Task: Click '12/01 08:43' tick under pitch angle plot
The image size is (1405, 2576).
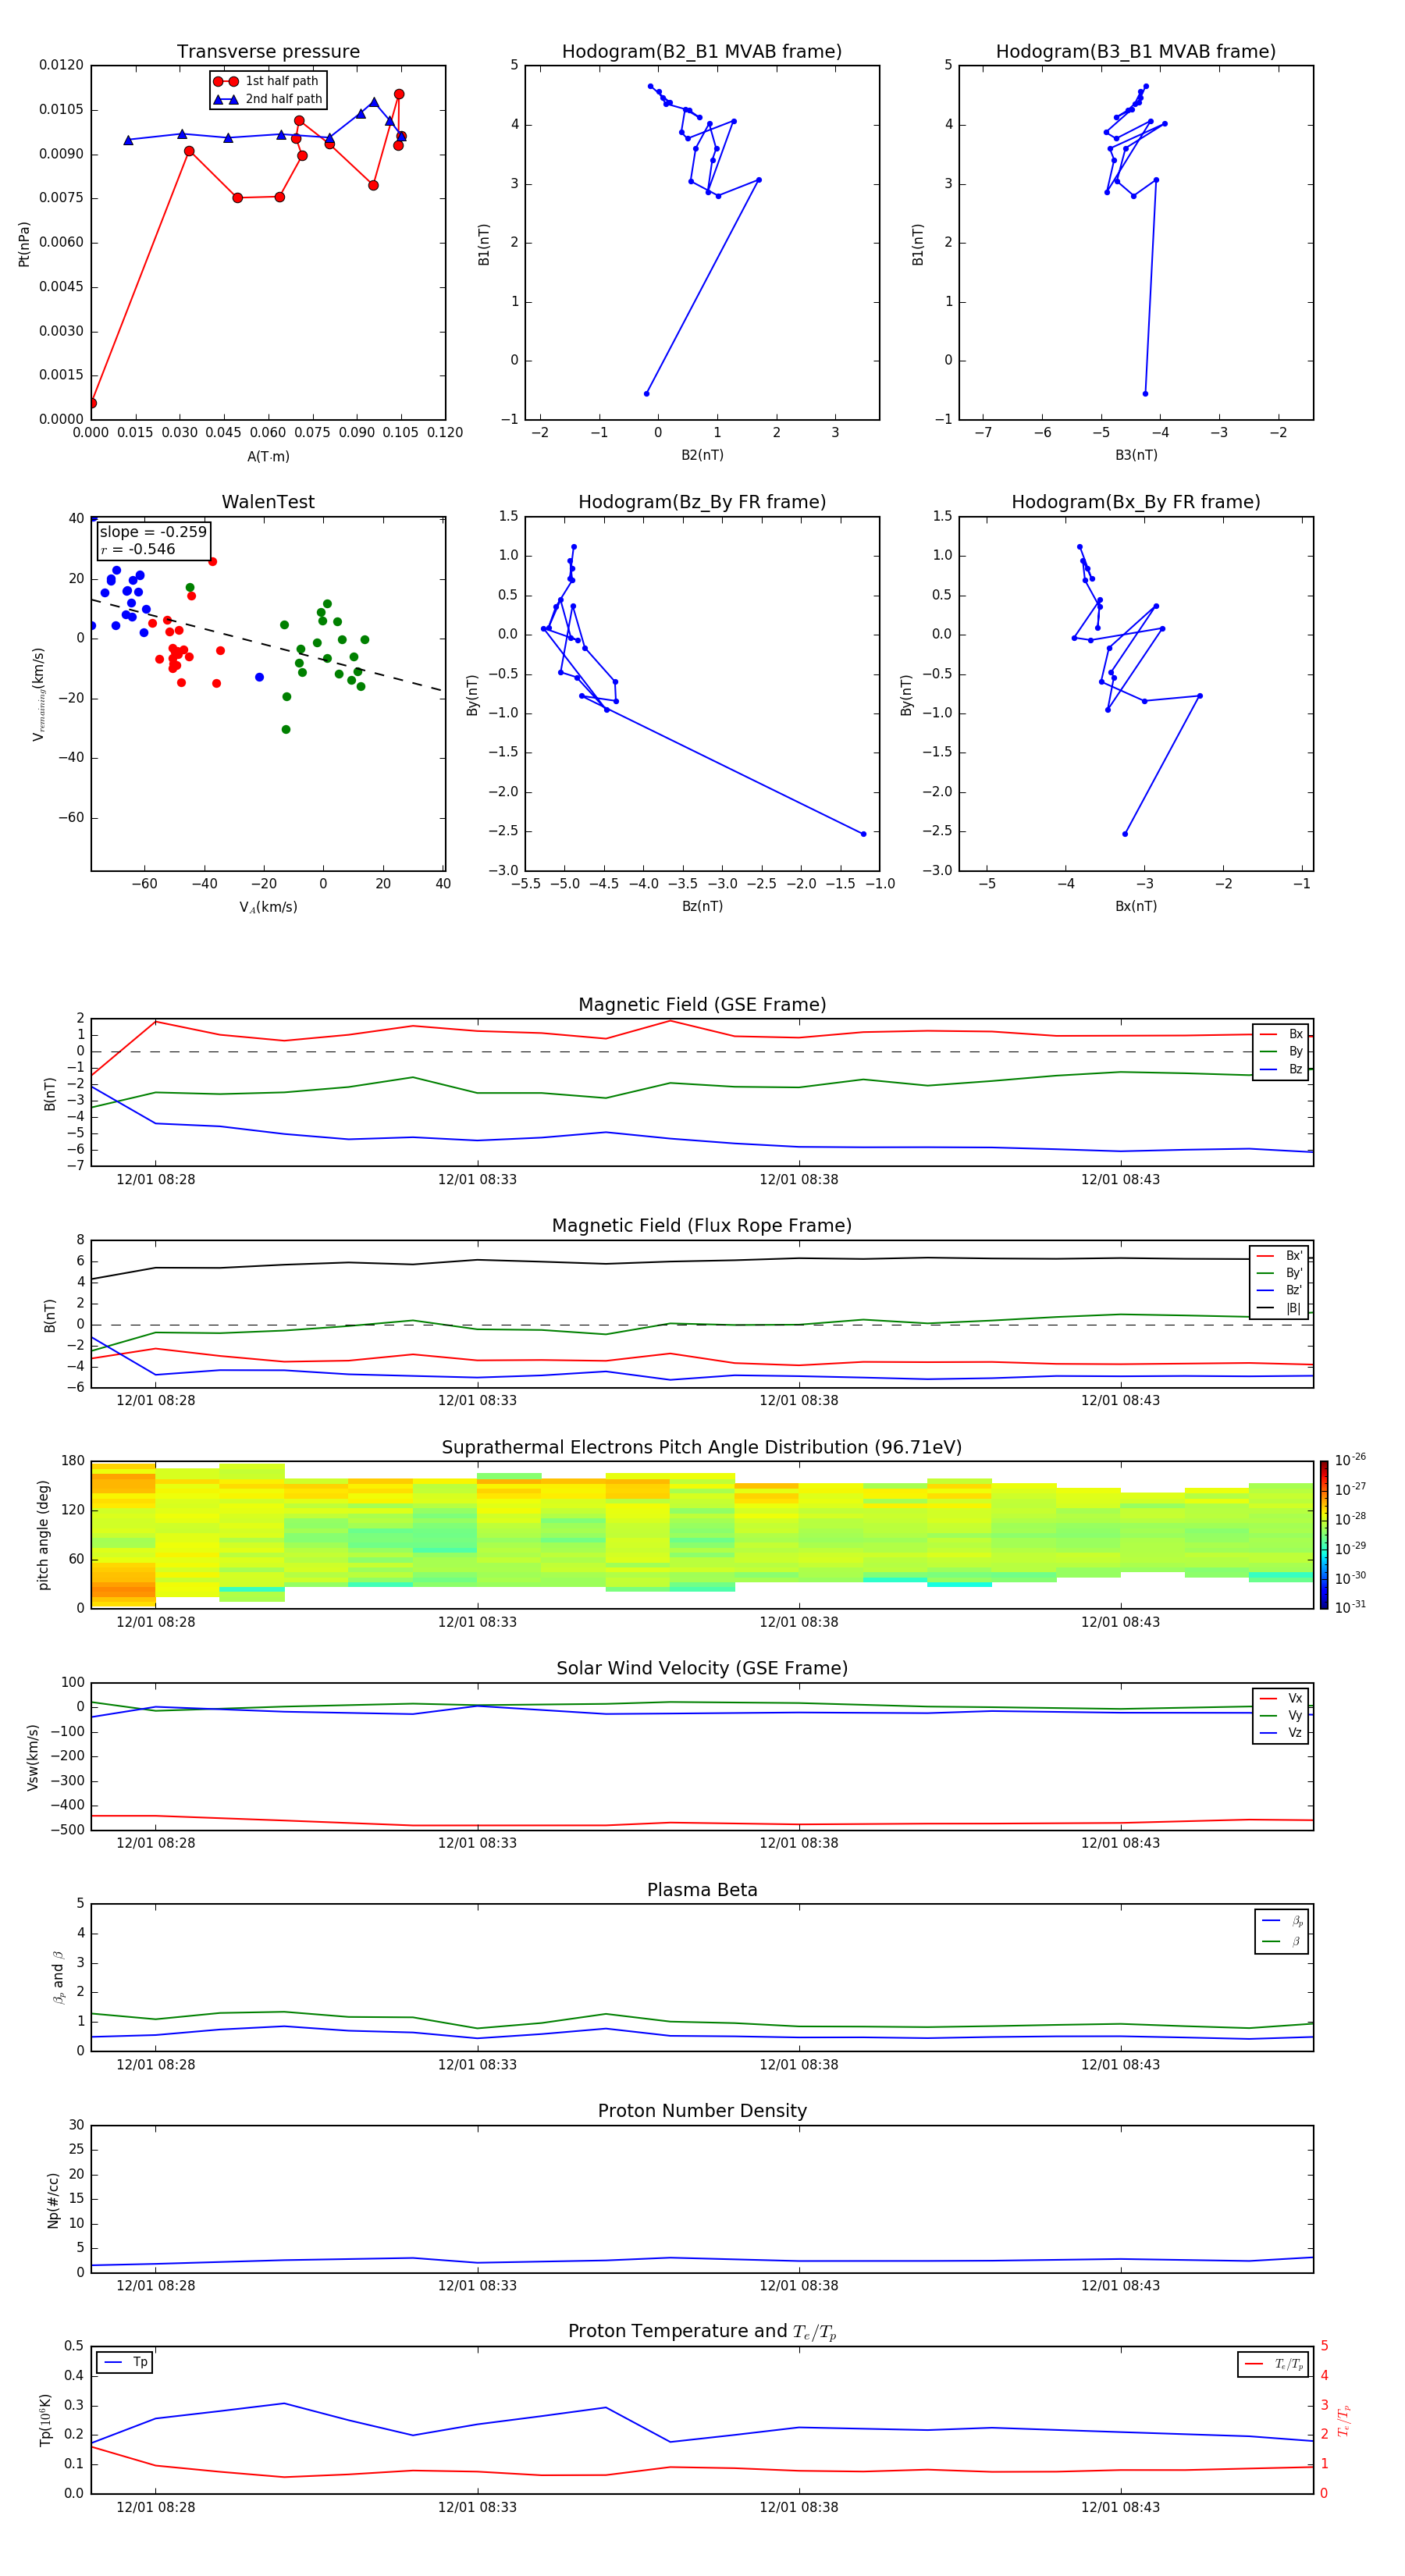Action: click(x=1120, y=1623)
